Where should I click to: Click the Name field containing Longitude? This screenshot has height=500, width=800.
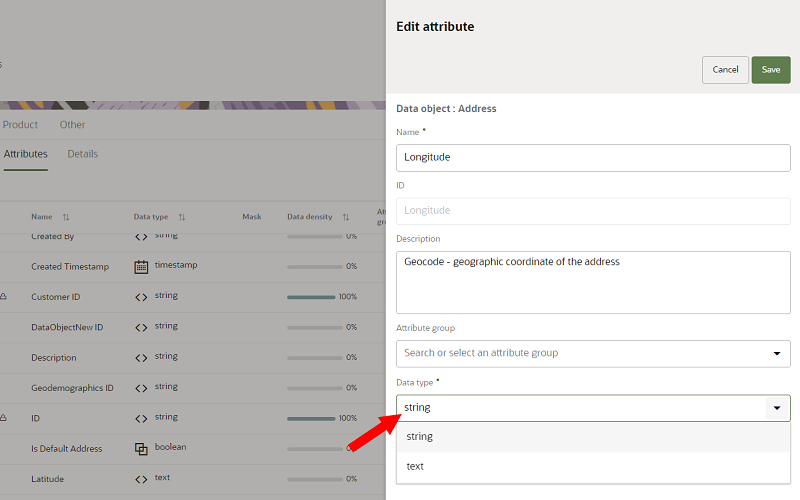[x=593, y=157]
